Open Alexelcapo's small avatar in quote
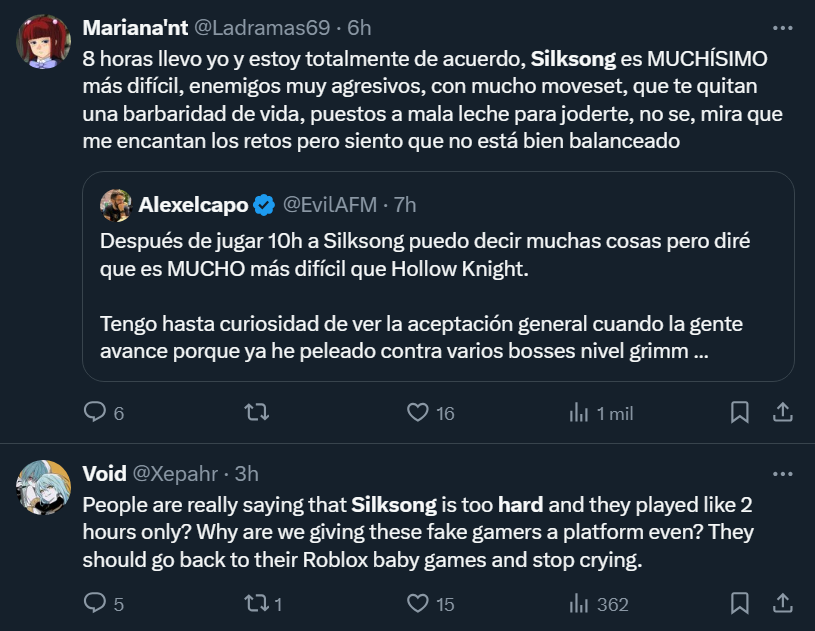This screenshot has height=631, width=815. (x=116, y=205)
